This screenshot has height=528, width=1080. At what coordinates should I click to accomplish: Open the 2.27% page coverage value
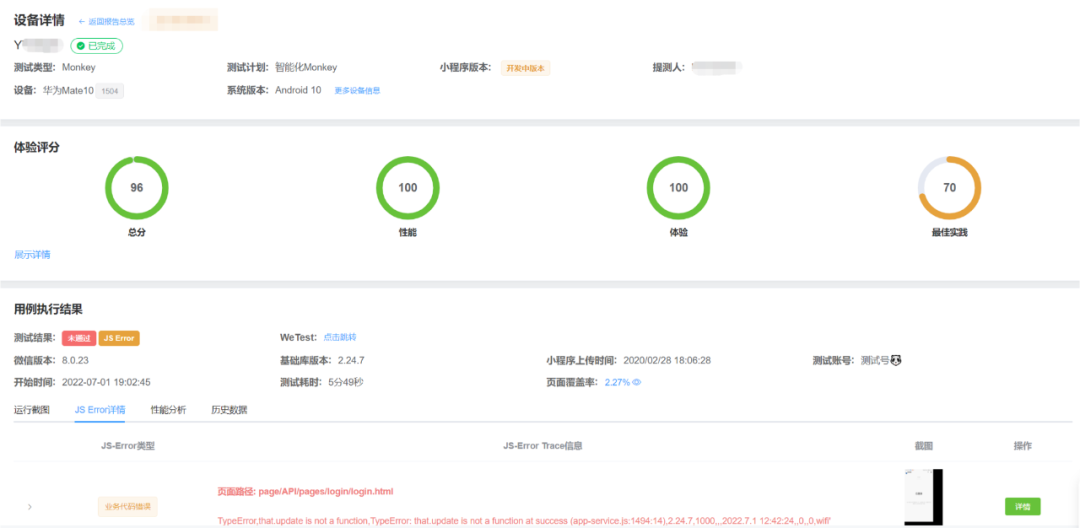(617, 382)
